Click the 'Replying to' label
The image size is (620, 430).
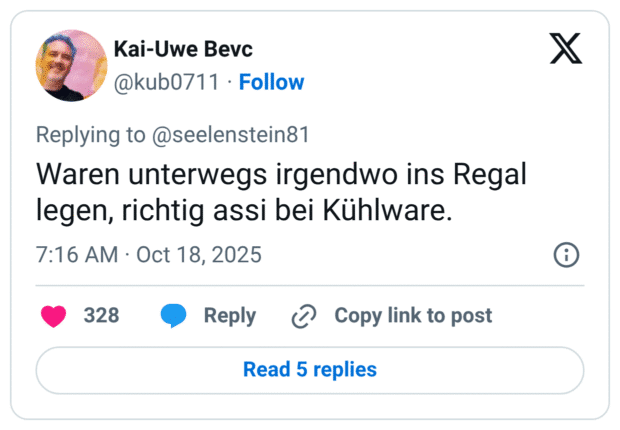(93, 135)
